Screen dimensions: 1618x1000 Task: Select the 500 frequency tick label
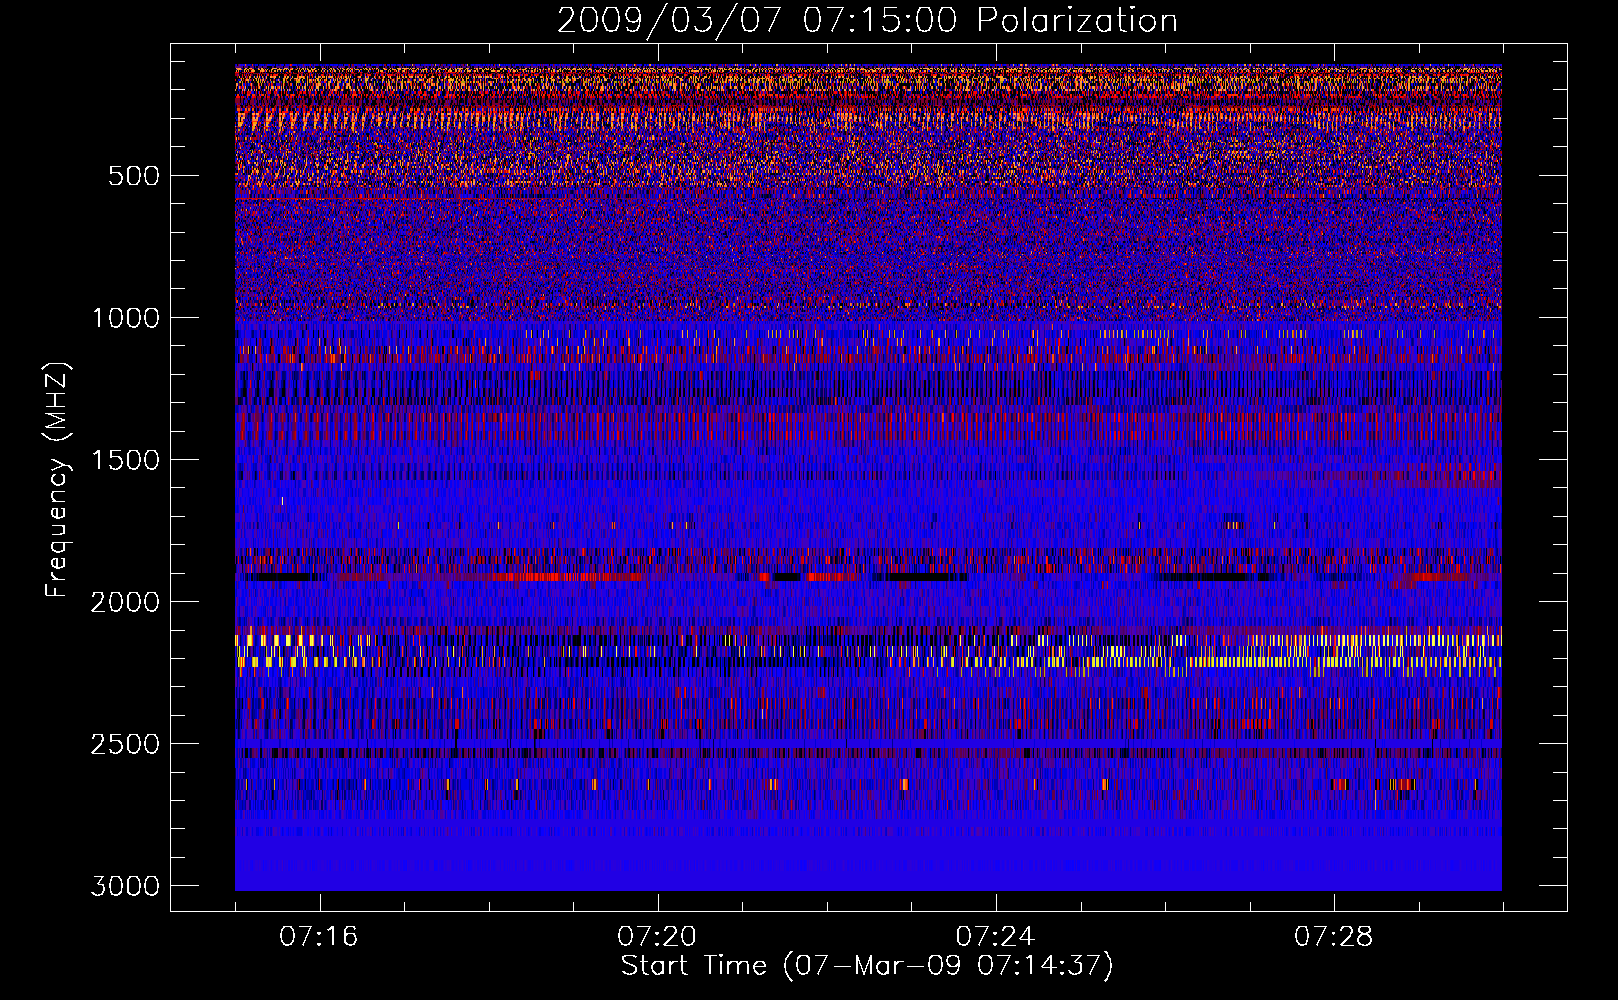click(x=134, y=176)
